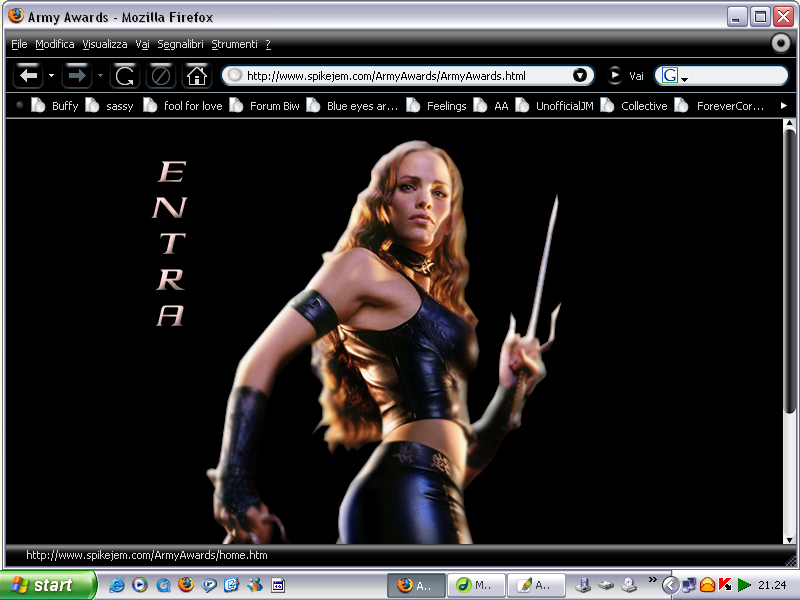Open the Modifica menu
800x600 pixels.
pos(55,44)
